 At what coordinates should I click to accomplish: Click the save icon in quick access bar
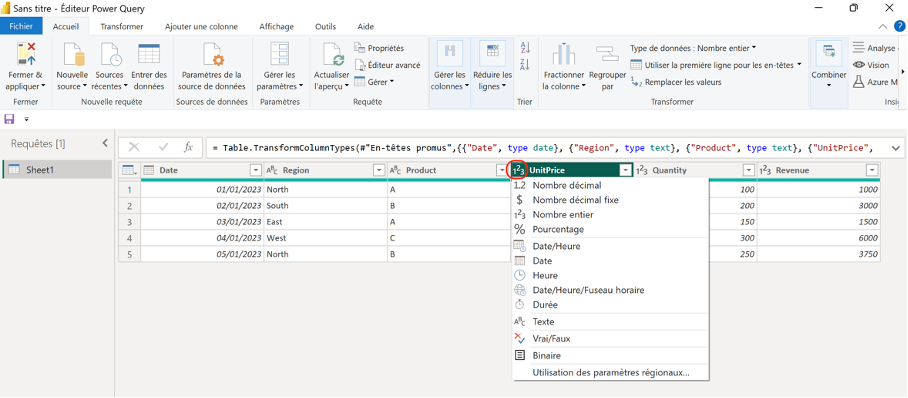coord(9,119)
